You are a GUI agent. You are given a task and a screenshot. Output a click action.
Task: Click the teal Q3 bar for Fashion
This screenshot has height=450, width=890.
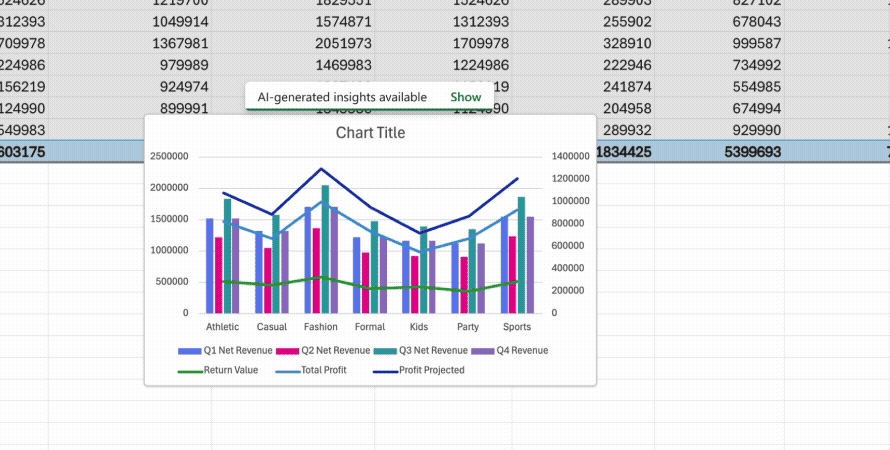pos(325,250)
